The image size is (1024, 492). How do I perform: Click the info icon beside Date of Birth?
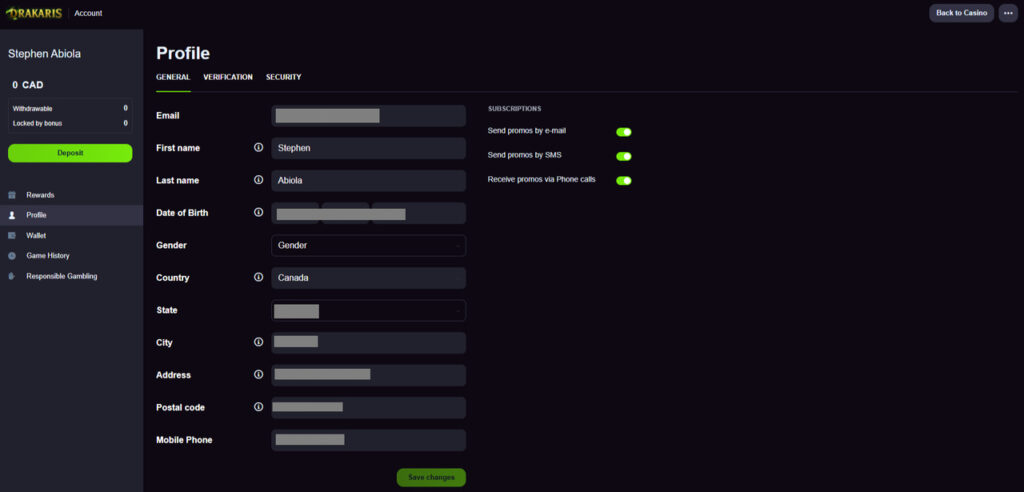pyautogui.click(x=259, y=212)
